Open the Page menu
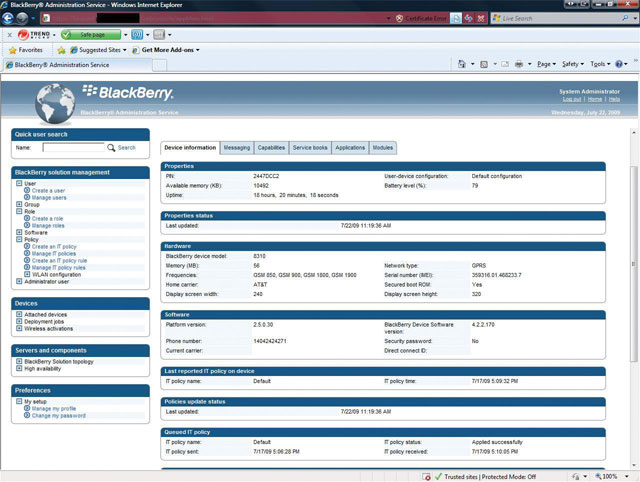640x482 pixels. tap(546, 64)
